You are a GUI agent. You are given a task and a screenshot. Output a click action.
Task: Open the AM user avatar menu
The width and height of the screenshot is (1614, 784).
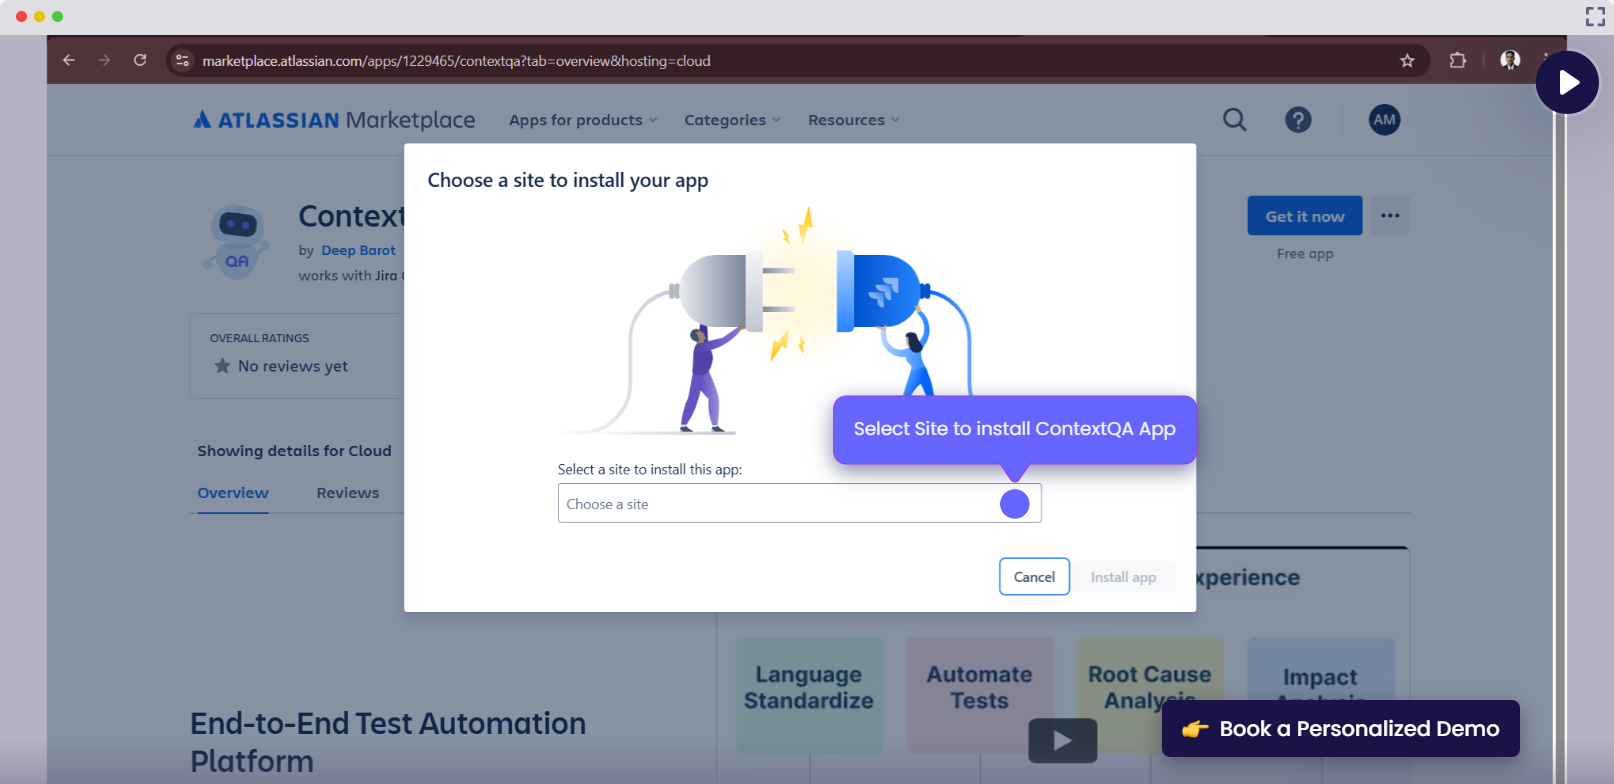coord(1384,120)
